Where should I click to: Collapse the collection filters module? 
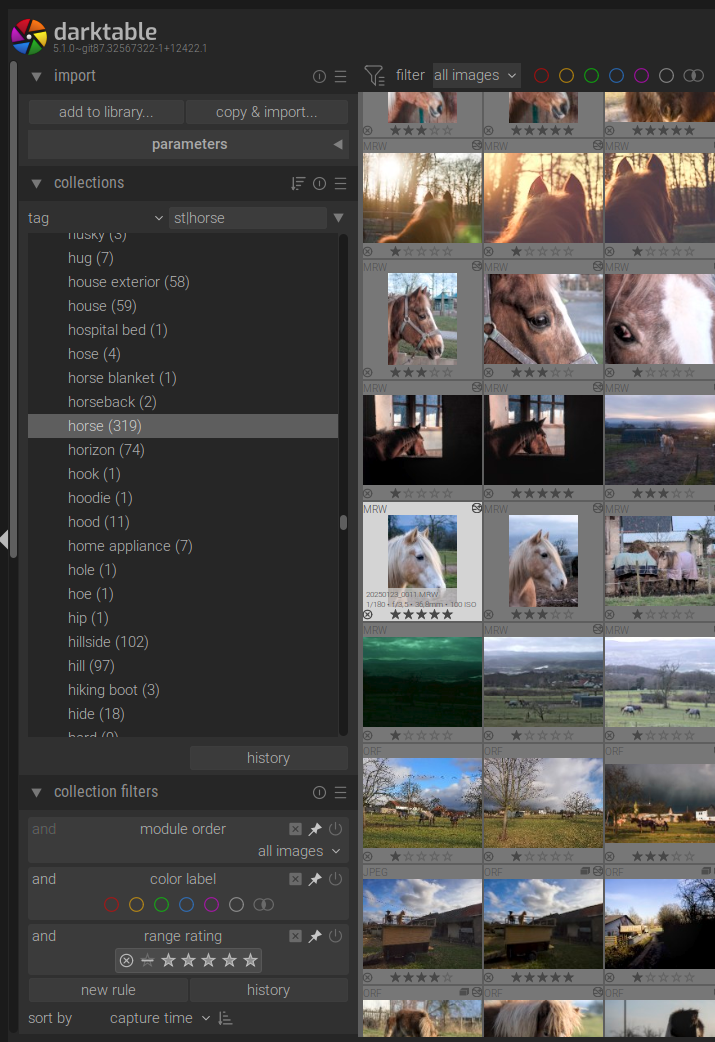(x=37, y=792)
